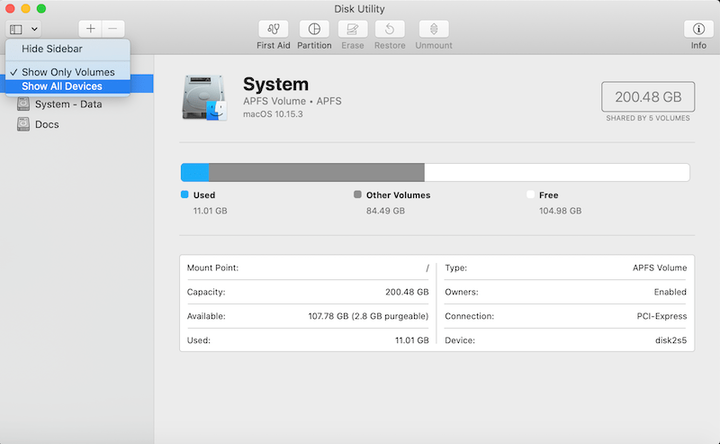Click the sidebar view icon in toolbar

coord(16,29)
